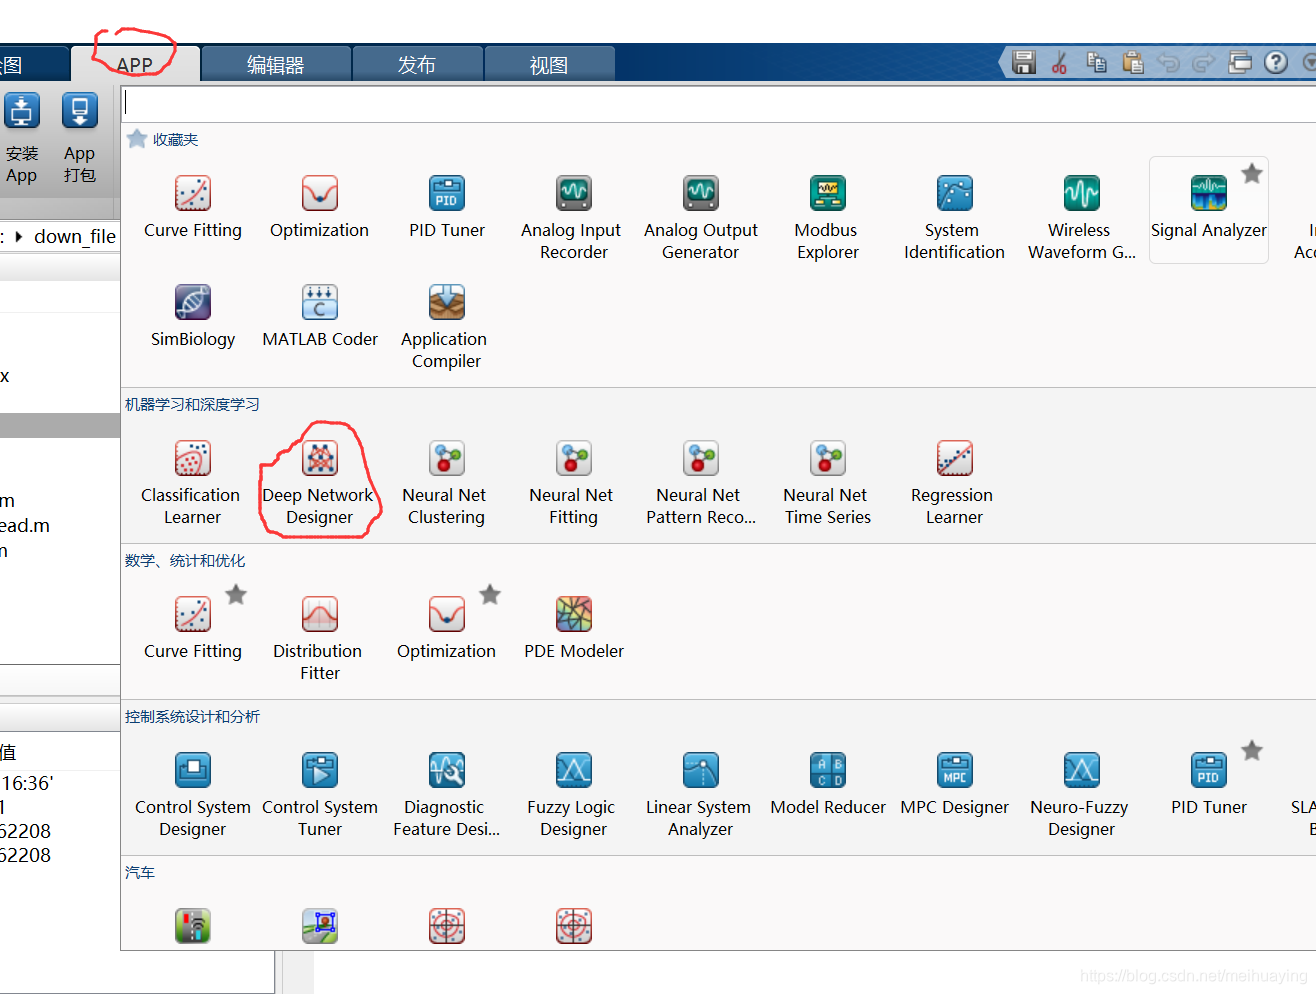This screenshot has width=1316, height=994.
Task: Open Help via the question mark icon
Action: click(x=1276, y=62)
